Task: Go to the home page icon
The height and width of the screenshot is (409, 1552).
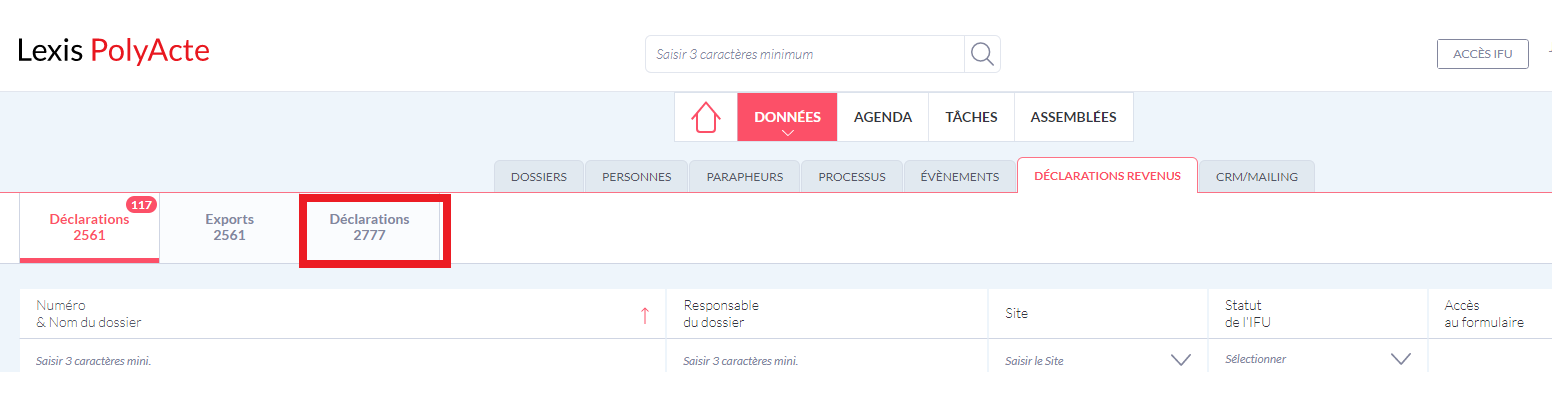Action: [x=706, y=117]
